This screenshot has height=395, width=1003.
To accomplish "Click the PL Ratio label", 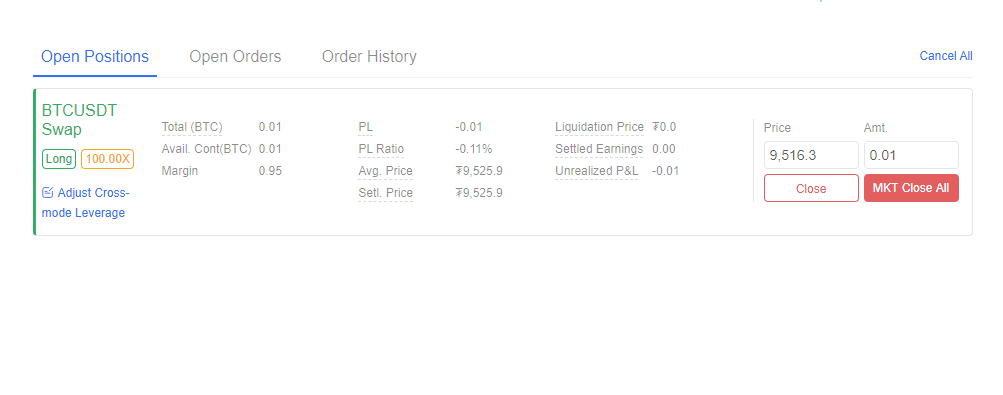I will pyautogui.click(x=381, y=149).
